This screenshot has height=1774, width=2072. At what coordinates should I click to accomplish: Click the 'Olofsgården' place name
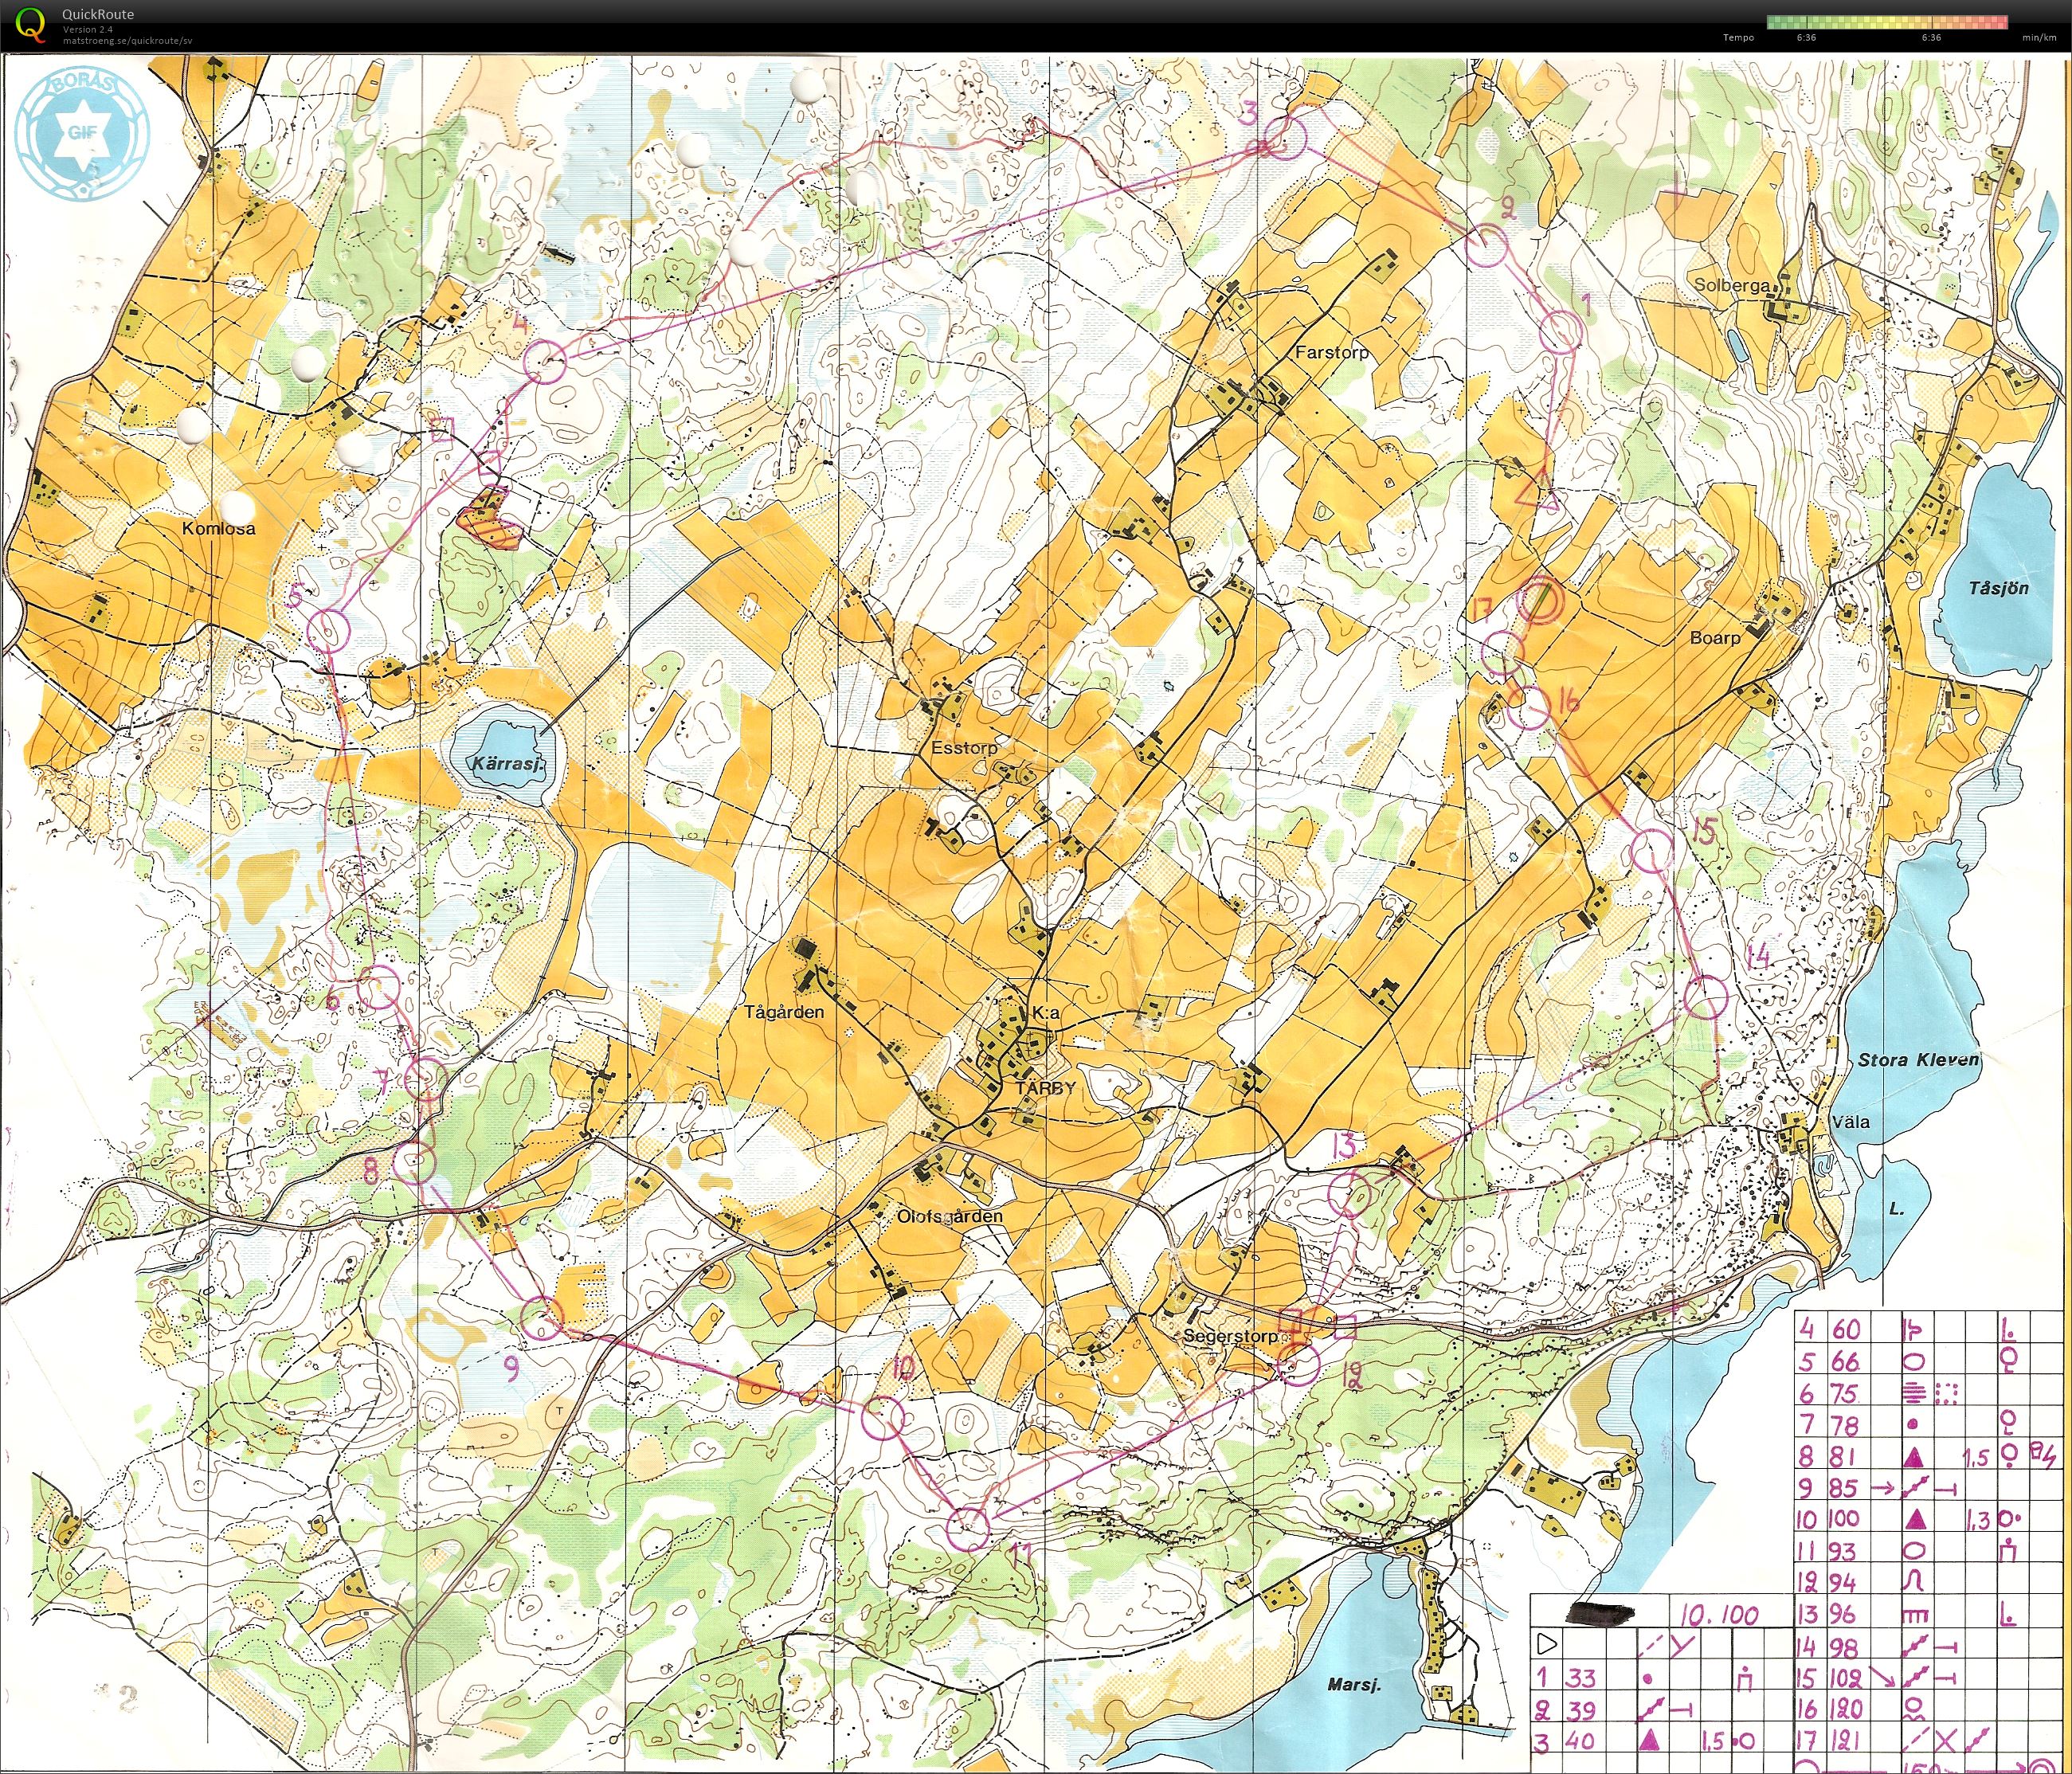949,1217
